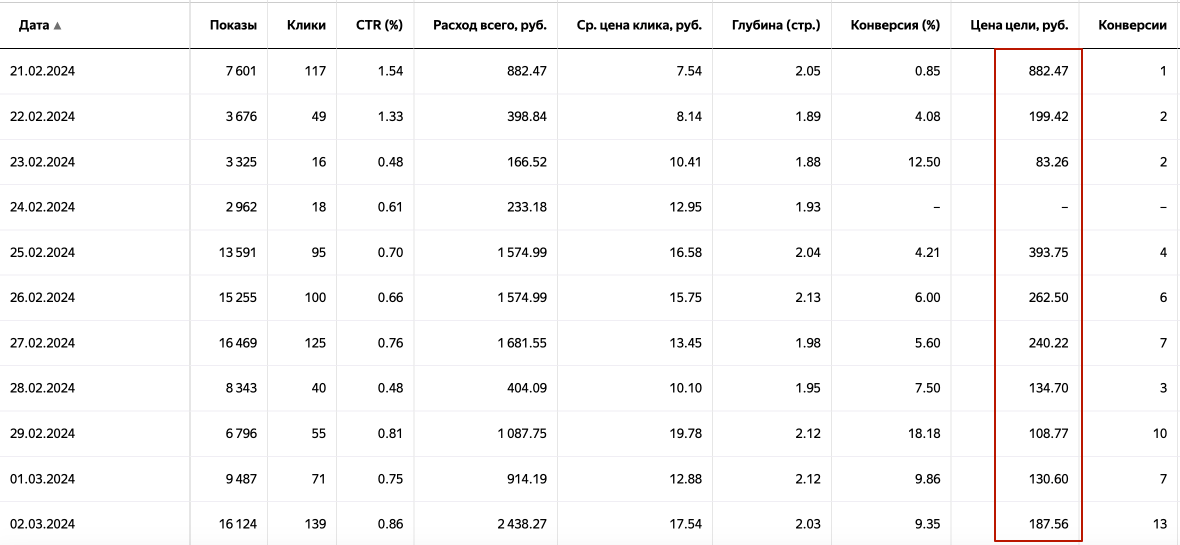Click the 24.02.2024 date cell
The height and width of the screenshot is (545, 1180).
point(42,207)
